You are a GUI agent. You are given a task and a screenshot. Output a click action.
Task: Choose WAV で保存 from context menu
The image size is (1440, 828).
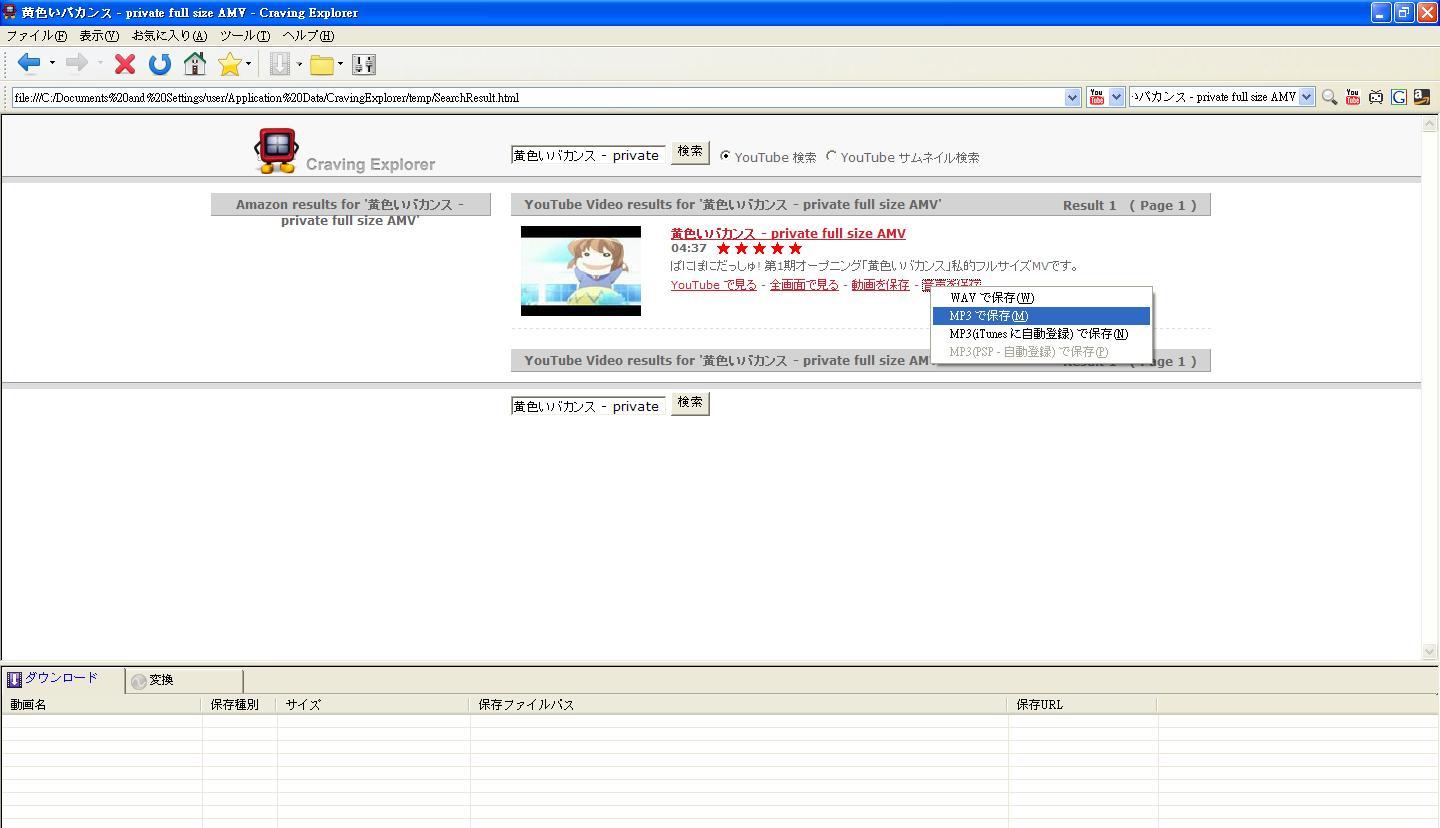point(1041,298)
